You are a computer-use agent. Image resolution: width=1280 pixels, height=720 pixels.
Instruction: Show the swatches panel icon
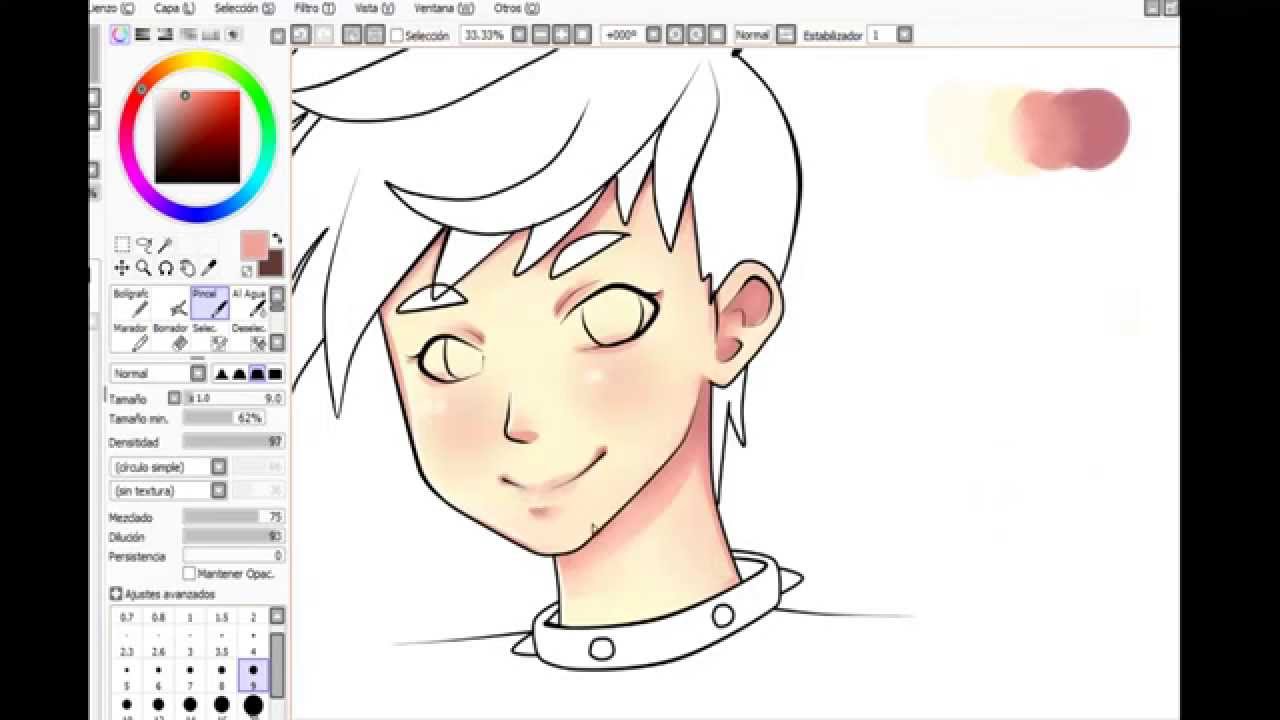(x=211, y=35)
